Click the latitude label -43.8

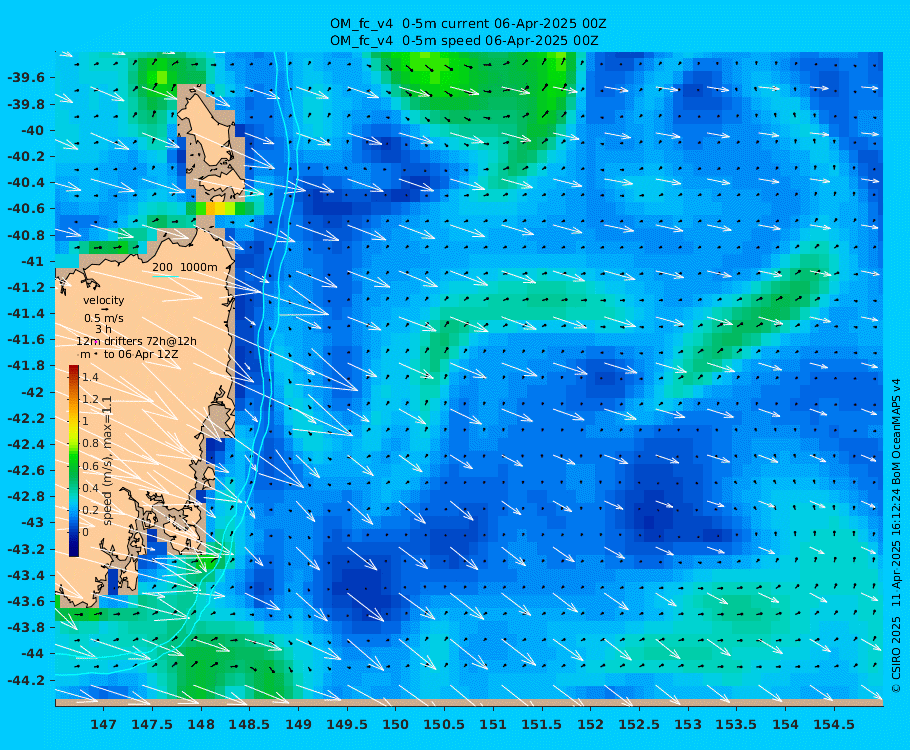point(26,628)
